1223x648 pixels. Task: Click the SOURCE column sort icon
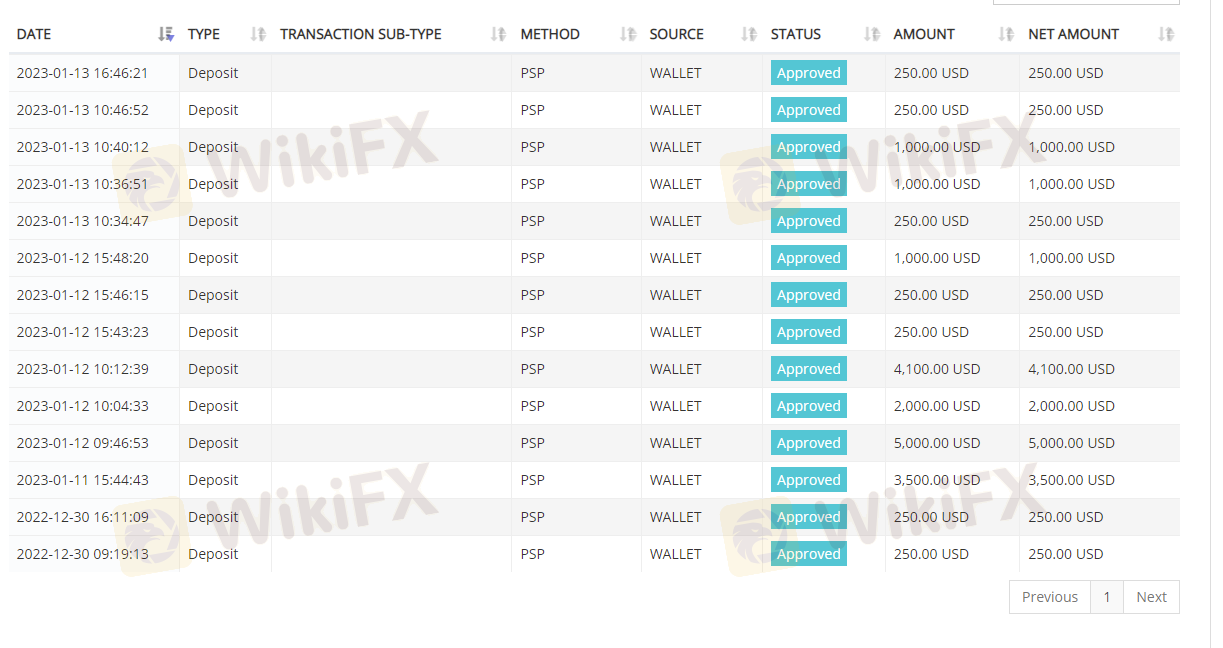[749, 34]
